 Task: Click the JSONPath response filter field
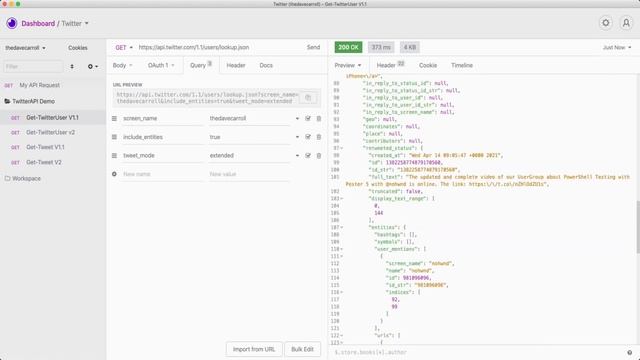(x=478, y=352)
